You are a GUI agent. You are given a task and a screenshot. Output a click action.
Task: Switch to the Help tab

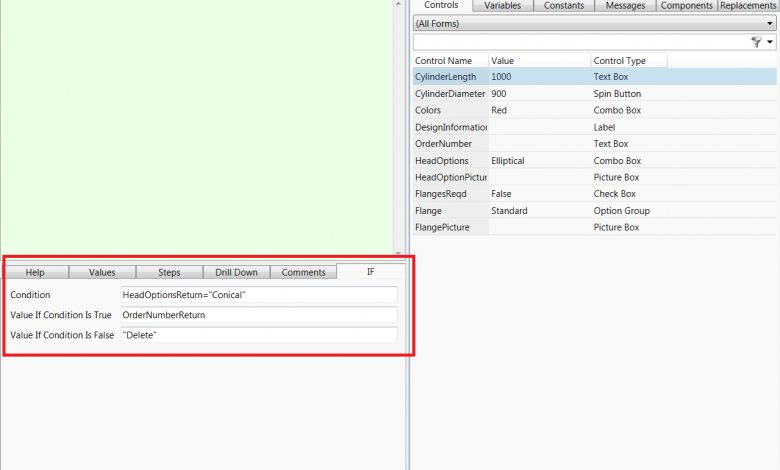(x=35, y=272)
